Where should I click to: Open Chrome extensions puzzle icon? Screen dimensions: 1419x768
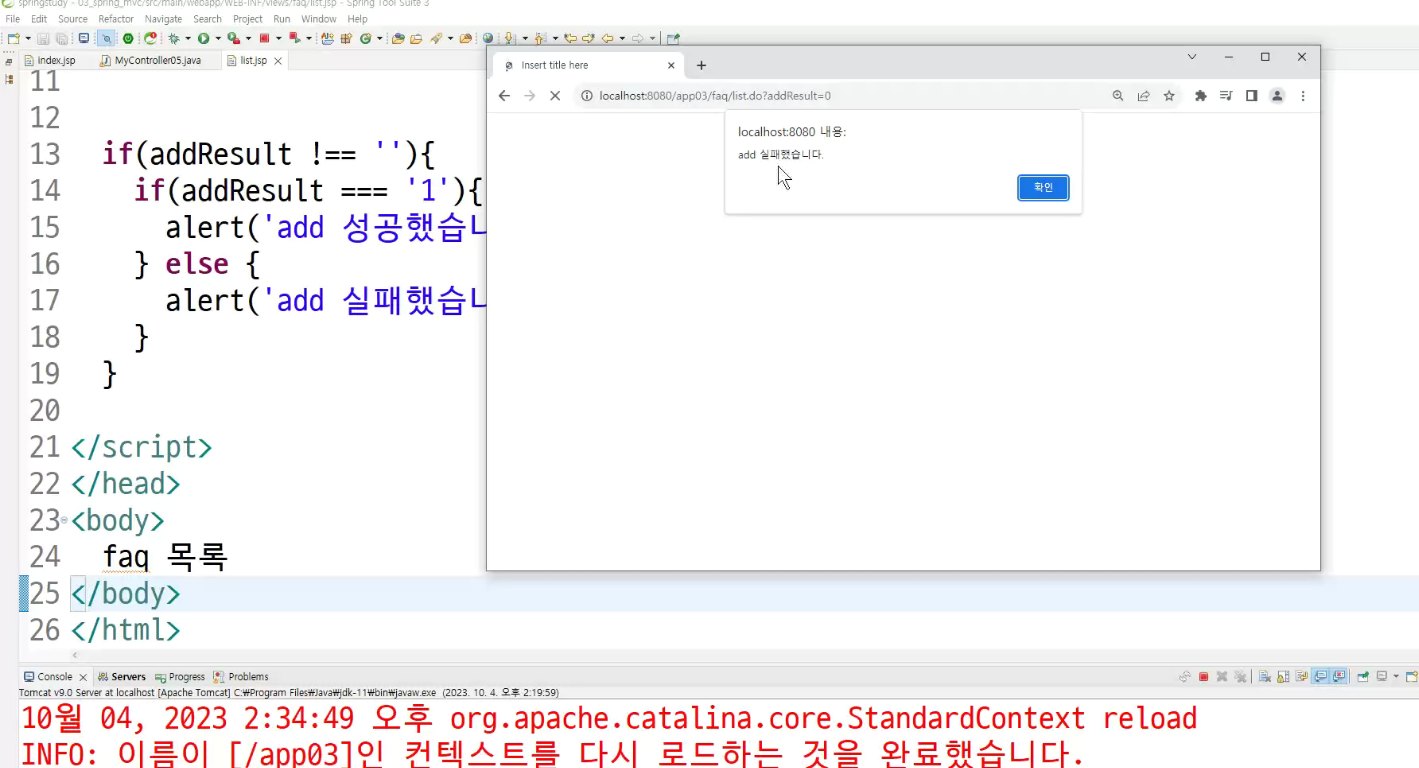1201,96
